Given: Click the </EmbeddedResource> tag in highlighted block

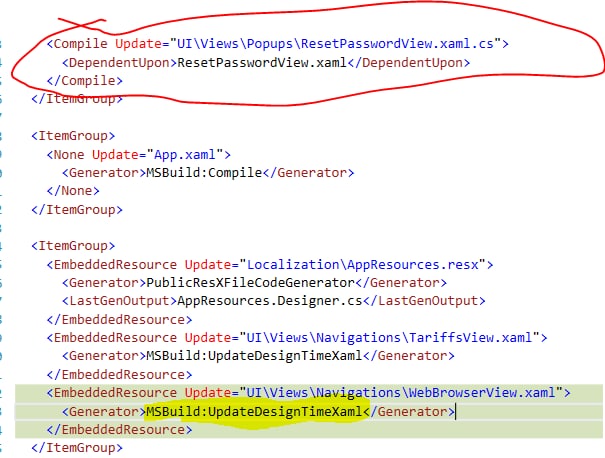Looking at the screenshot, I should (119, 429).
